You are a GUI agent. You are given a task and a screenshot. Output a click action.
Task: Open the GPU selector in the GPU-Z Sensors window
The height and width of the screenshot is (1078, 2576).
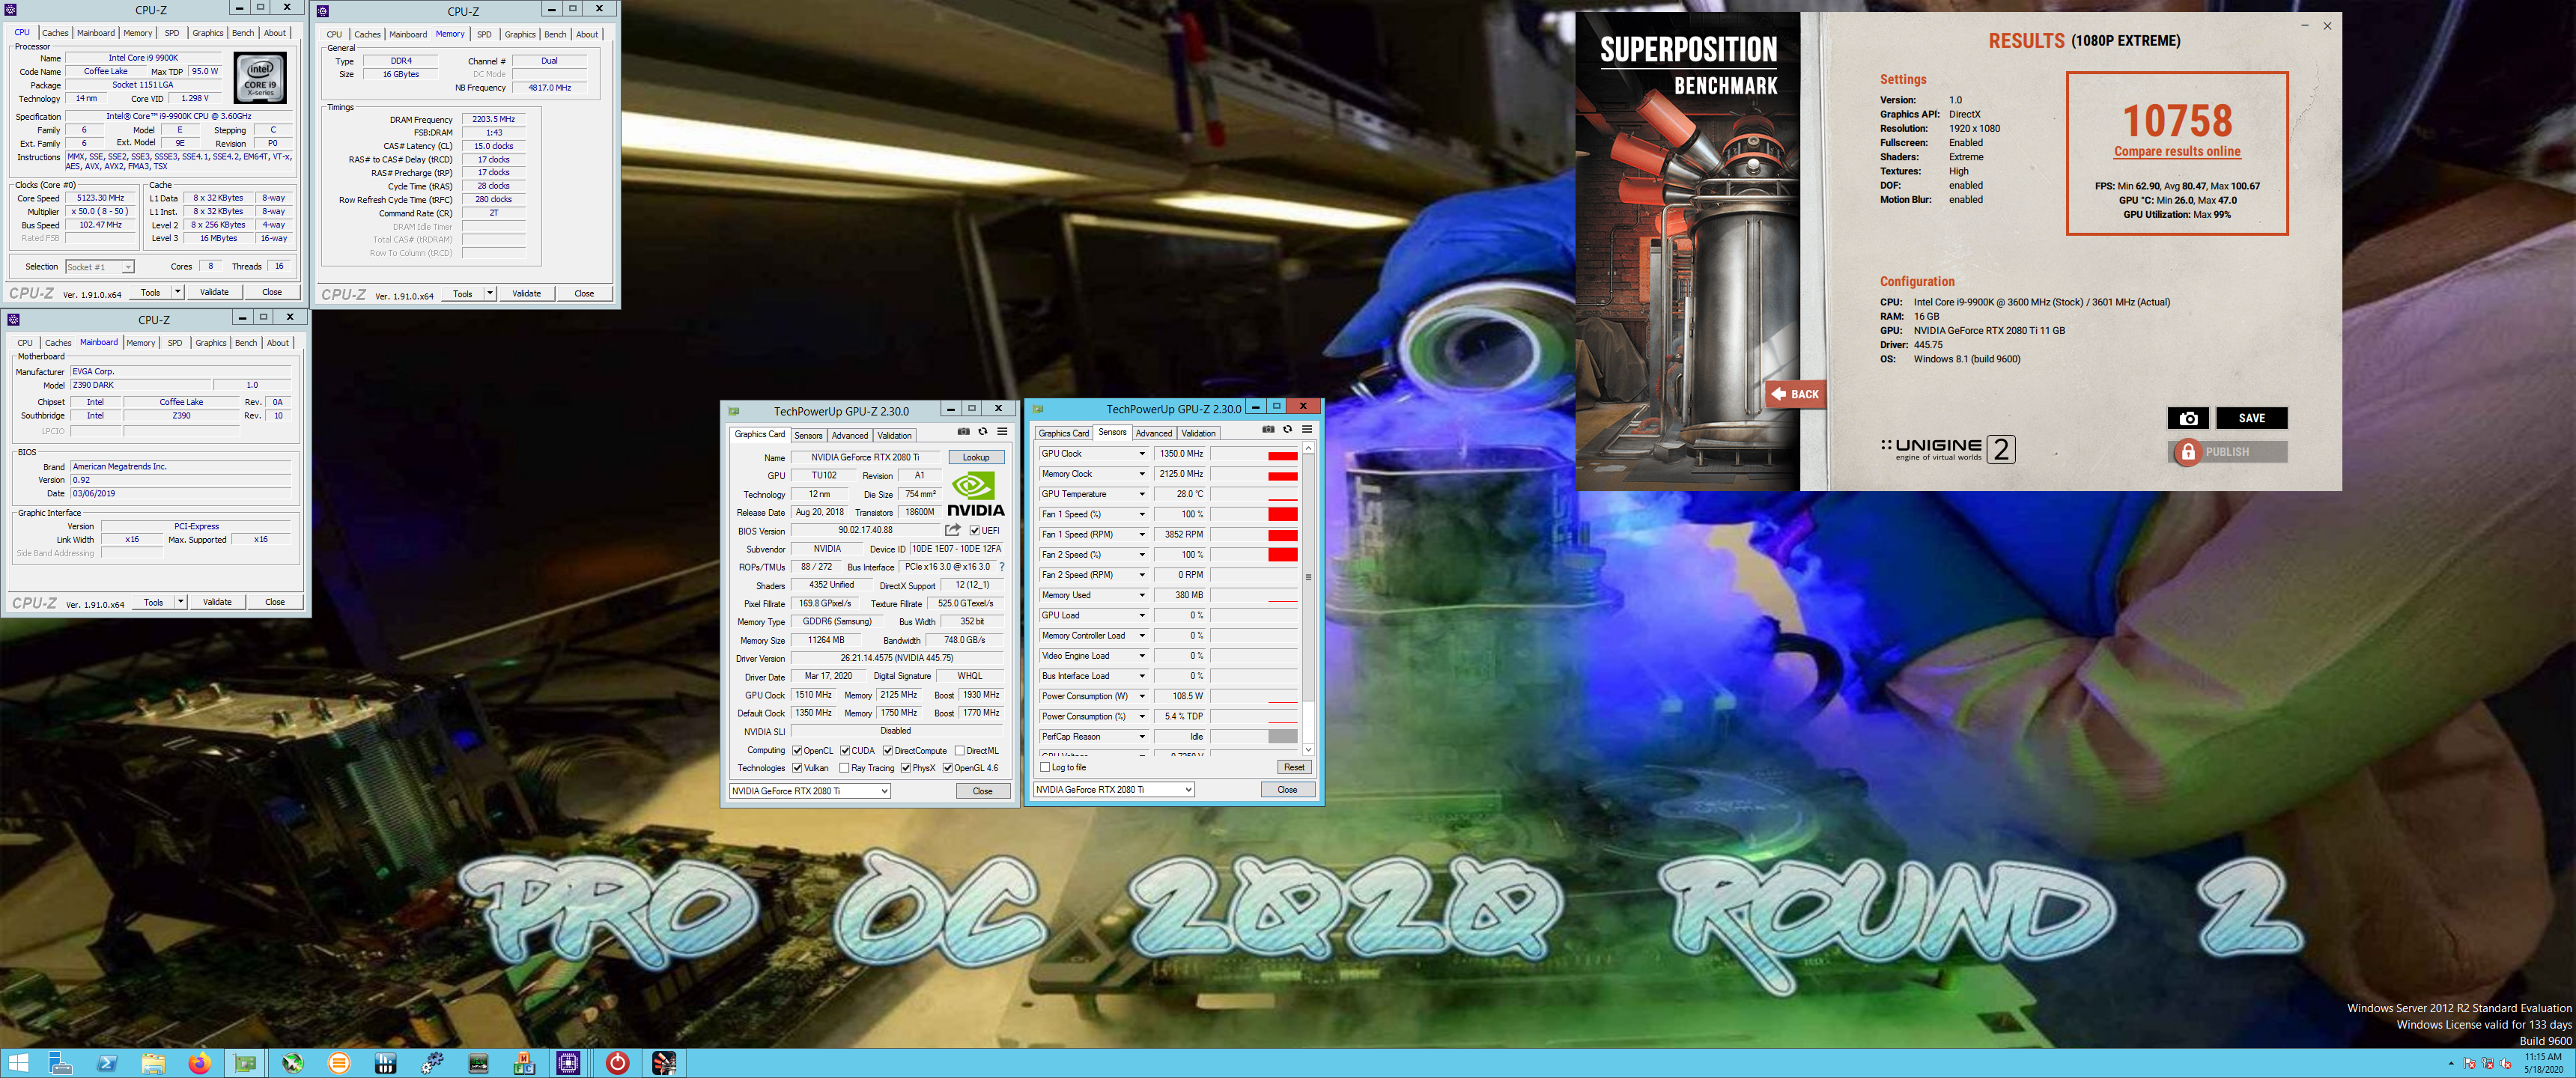(x=1114, y=789)
